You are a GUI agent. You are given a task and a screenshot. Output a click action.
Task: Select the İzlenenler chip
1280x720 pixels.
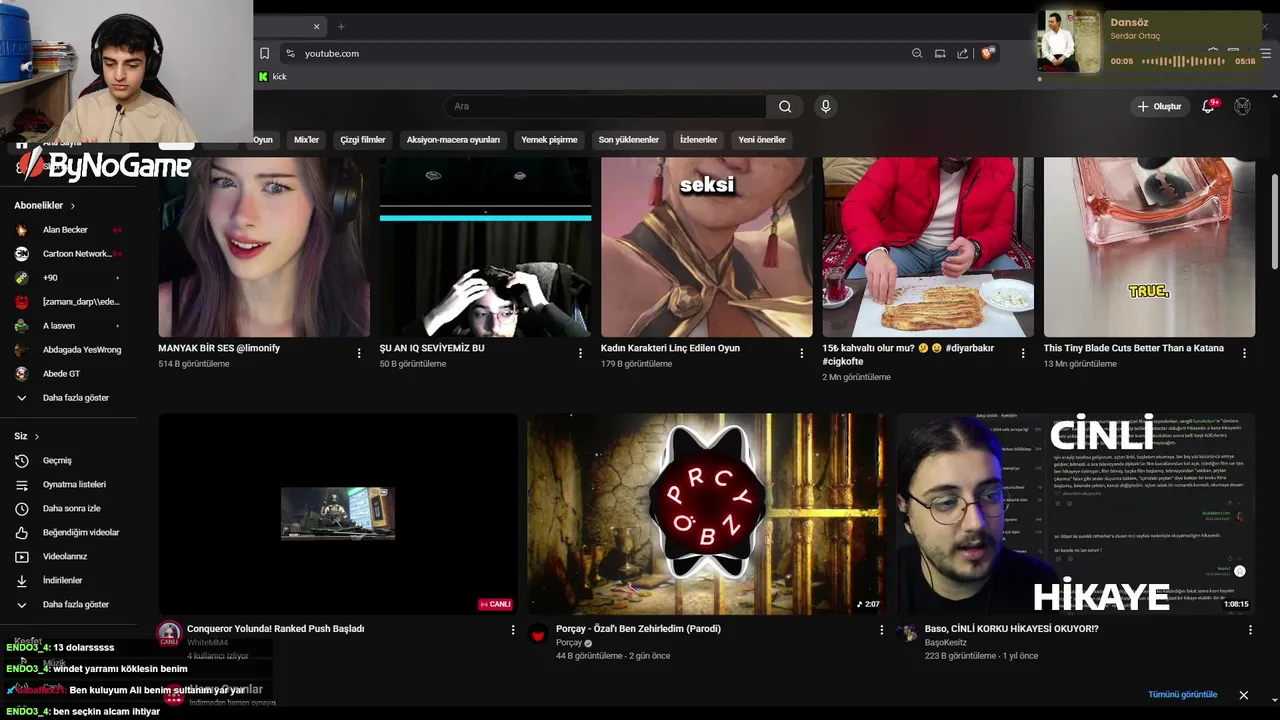pyautogui.click(x=698, y=140)
